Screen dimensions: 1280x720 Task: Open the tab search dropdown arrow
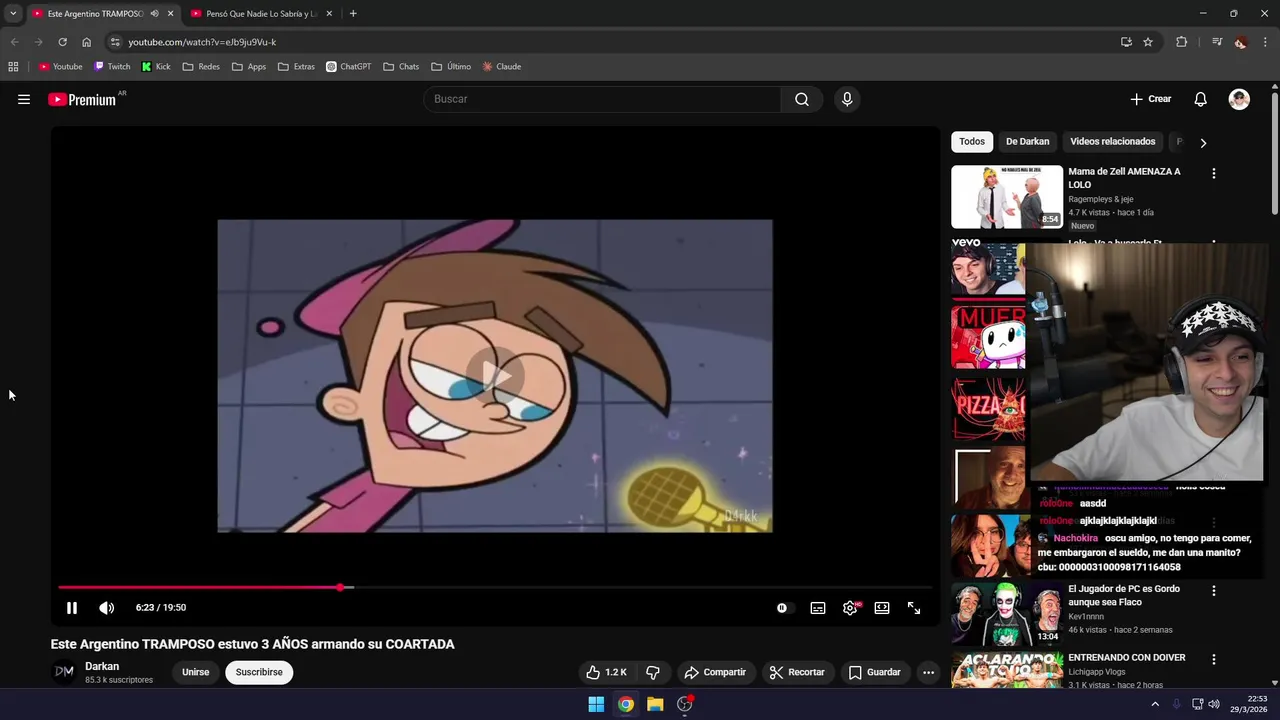click(13, 14)
